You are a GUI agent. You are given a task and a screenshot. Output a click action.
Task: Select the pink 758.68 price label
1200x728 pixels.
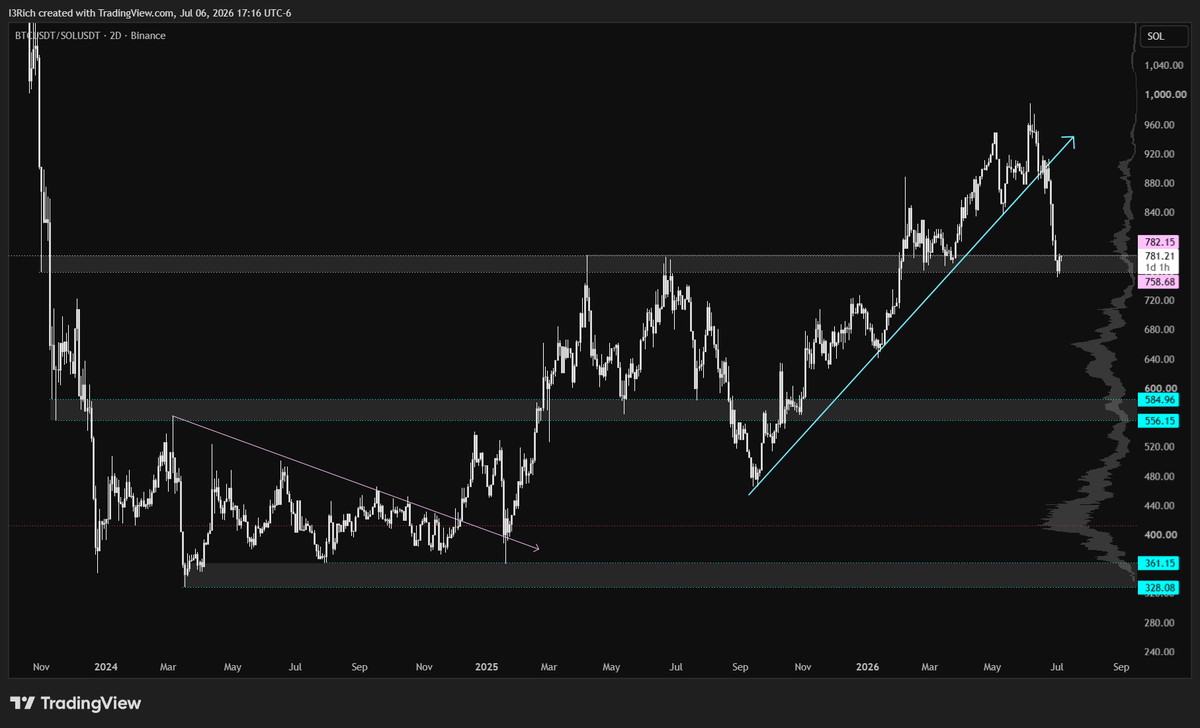(x=1158, y=283)
